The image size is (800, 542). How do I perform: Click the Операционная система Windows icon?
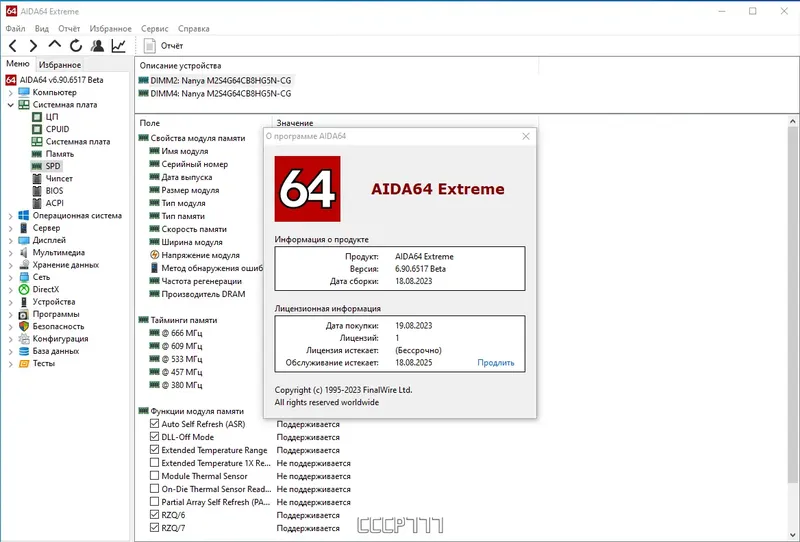point(23,215)
